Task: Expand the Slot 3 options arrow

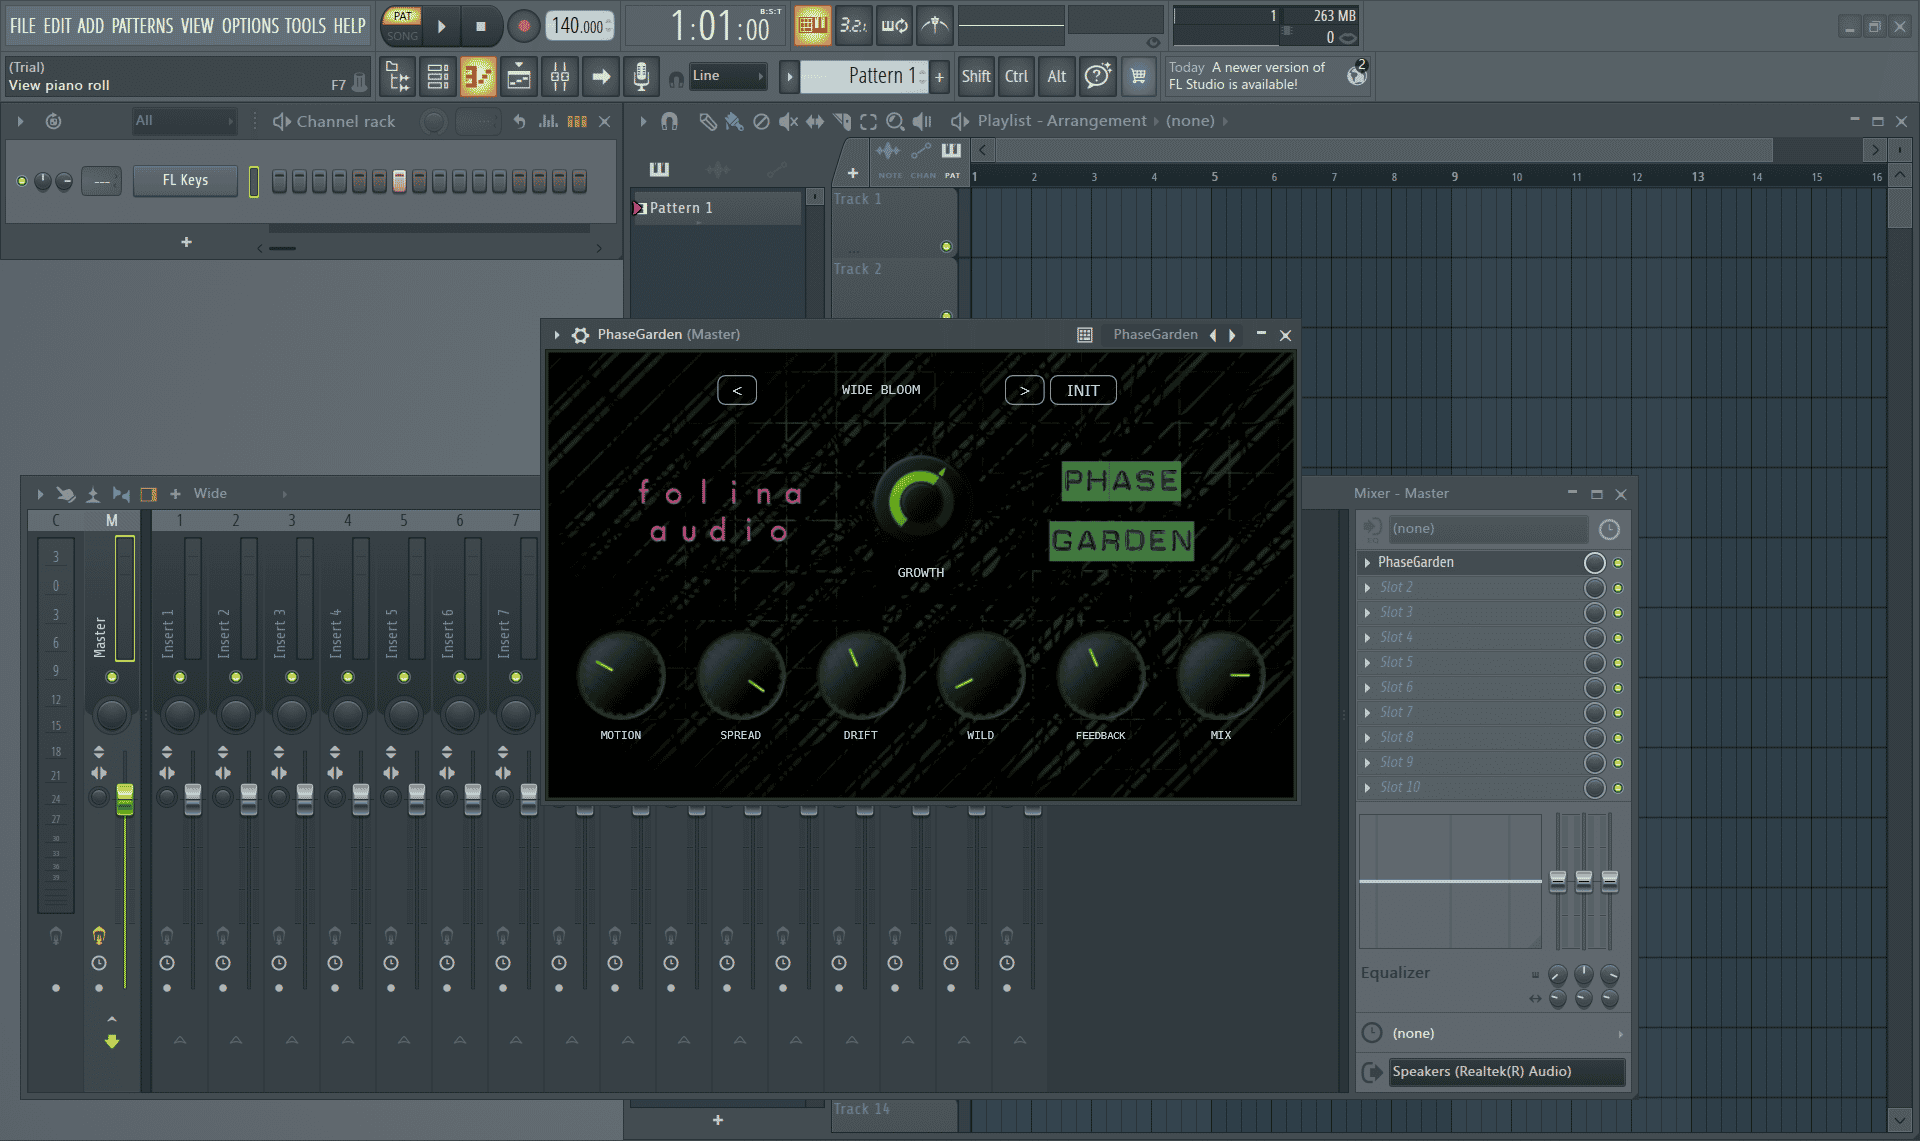Action: pos(1367,613)
